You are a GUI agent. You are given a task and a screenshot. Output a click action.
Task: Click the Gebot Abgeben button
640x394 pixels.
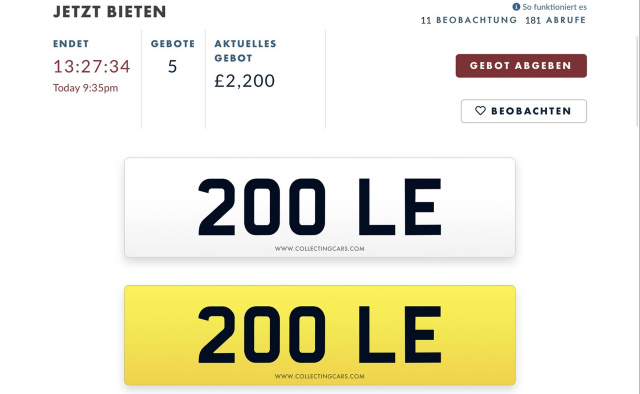[x=521, y=66]
